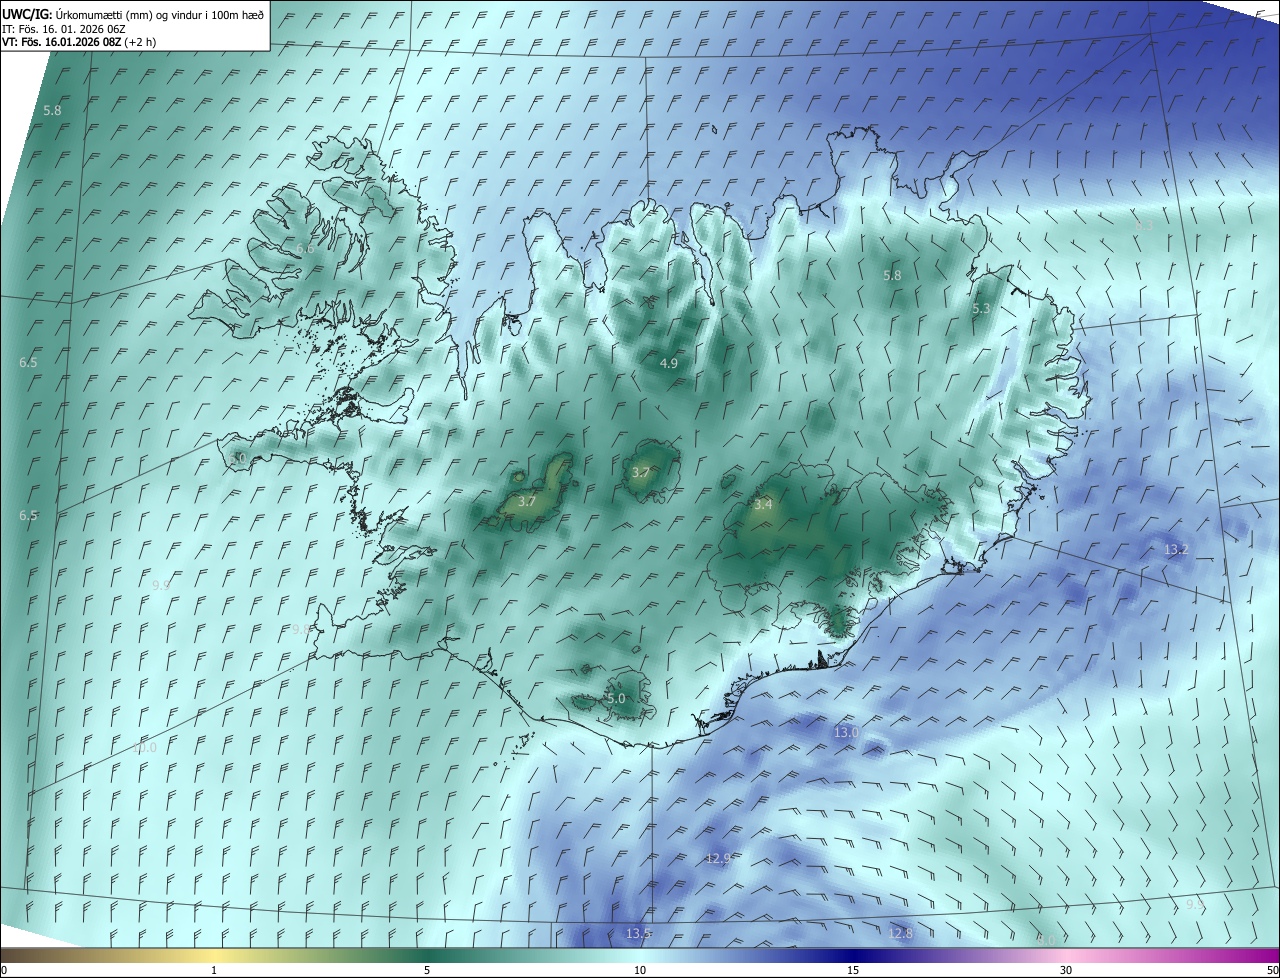Click the "UWC/IG: Úrkomumætti (mm)" title line
Viewport: 1280px width, 978px height.
(x=133, y=14)
